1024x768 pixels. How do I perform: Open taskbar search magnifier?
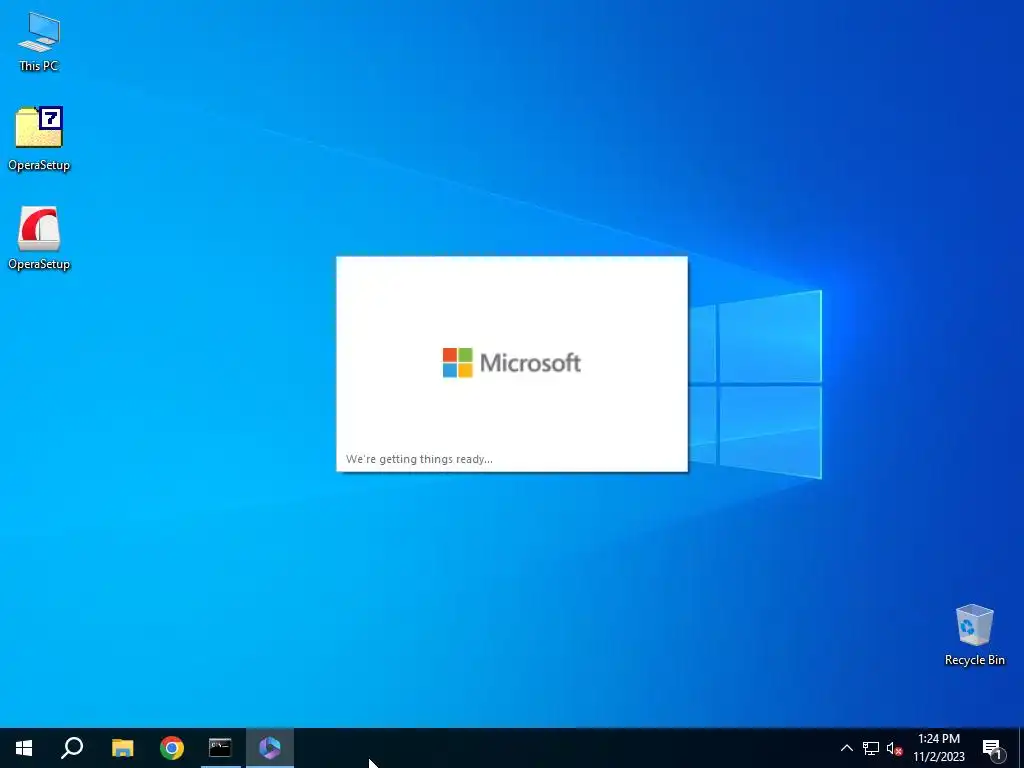pos(72,748)
